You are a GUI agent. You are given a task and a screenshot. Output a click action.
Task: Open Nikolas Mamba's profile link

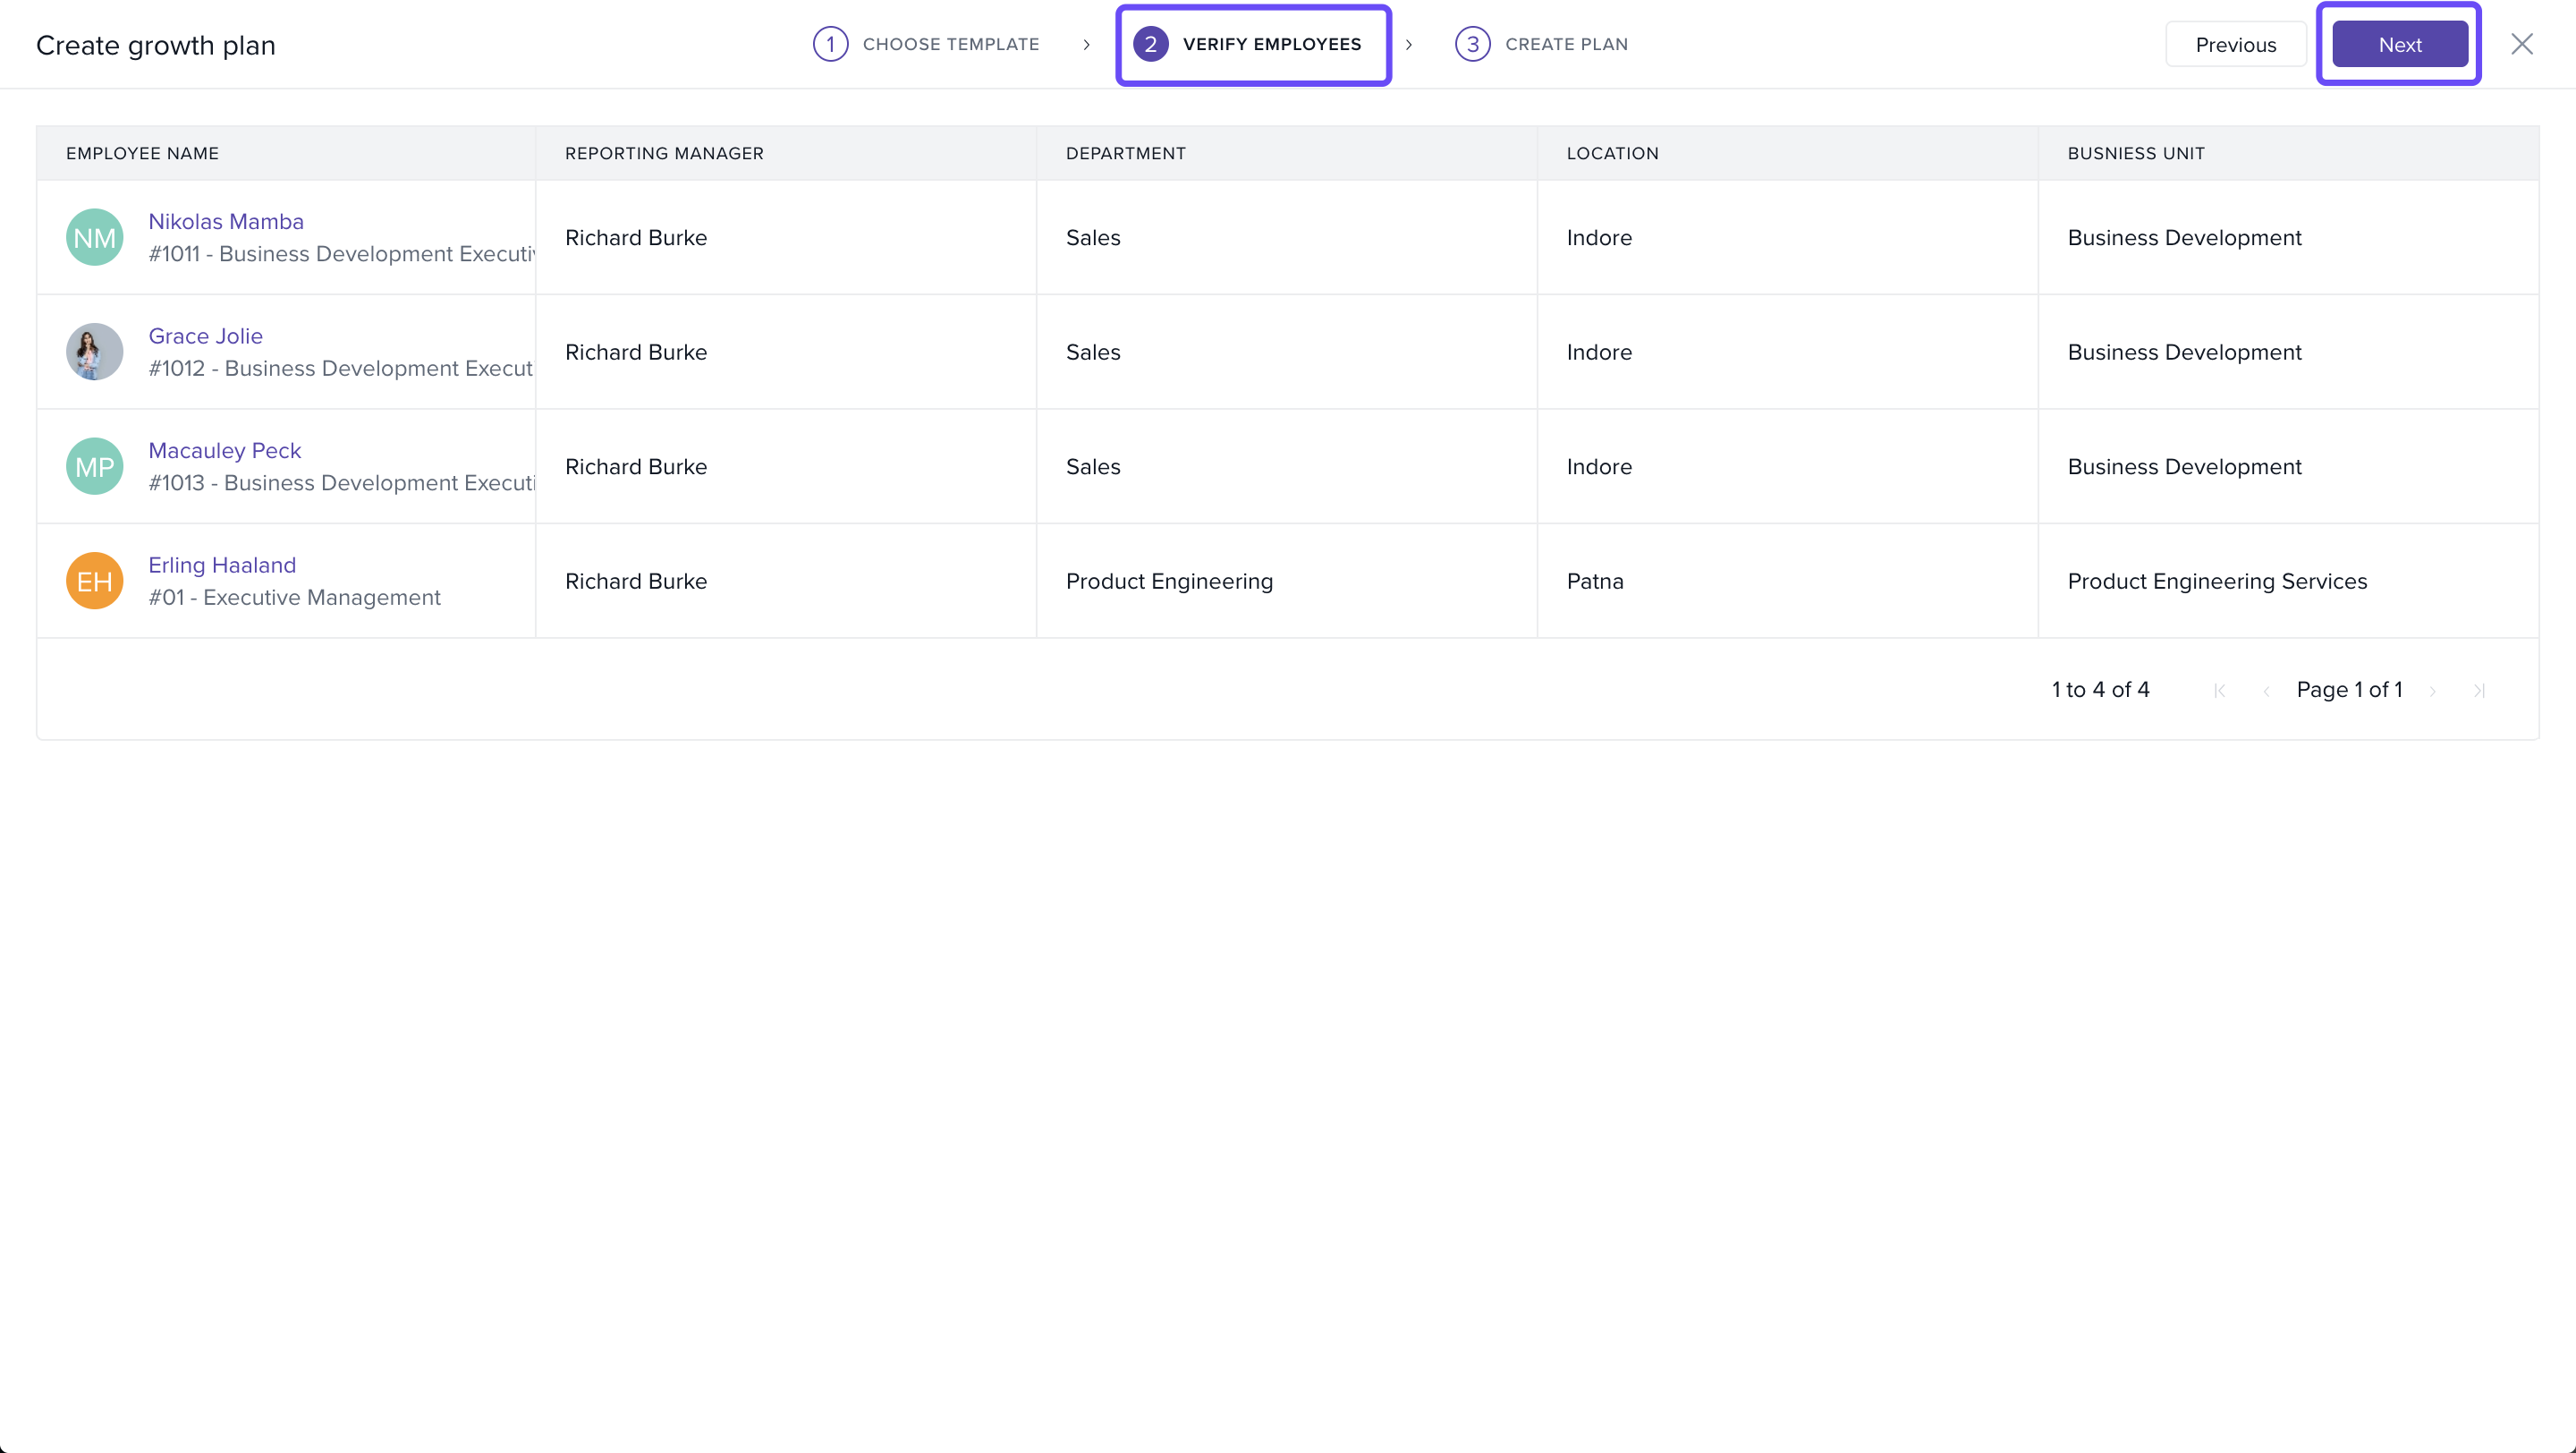point(226,221)
